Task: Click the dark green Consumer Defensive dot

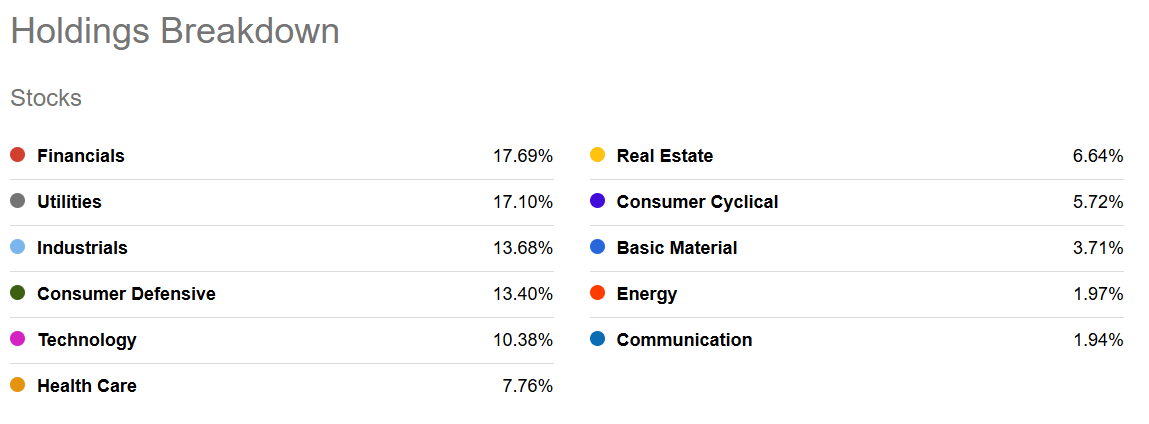Action: (17, 293)
